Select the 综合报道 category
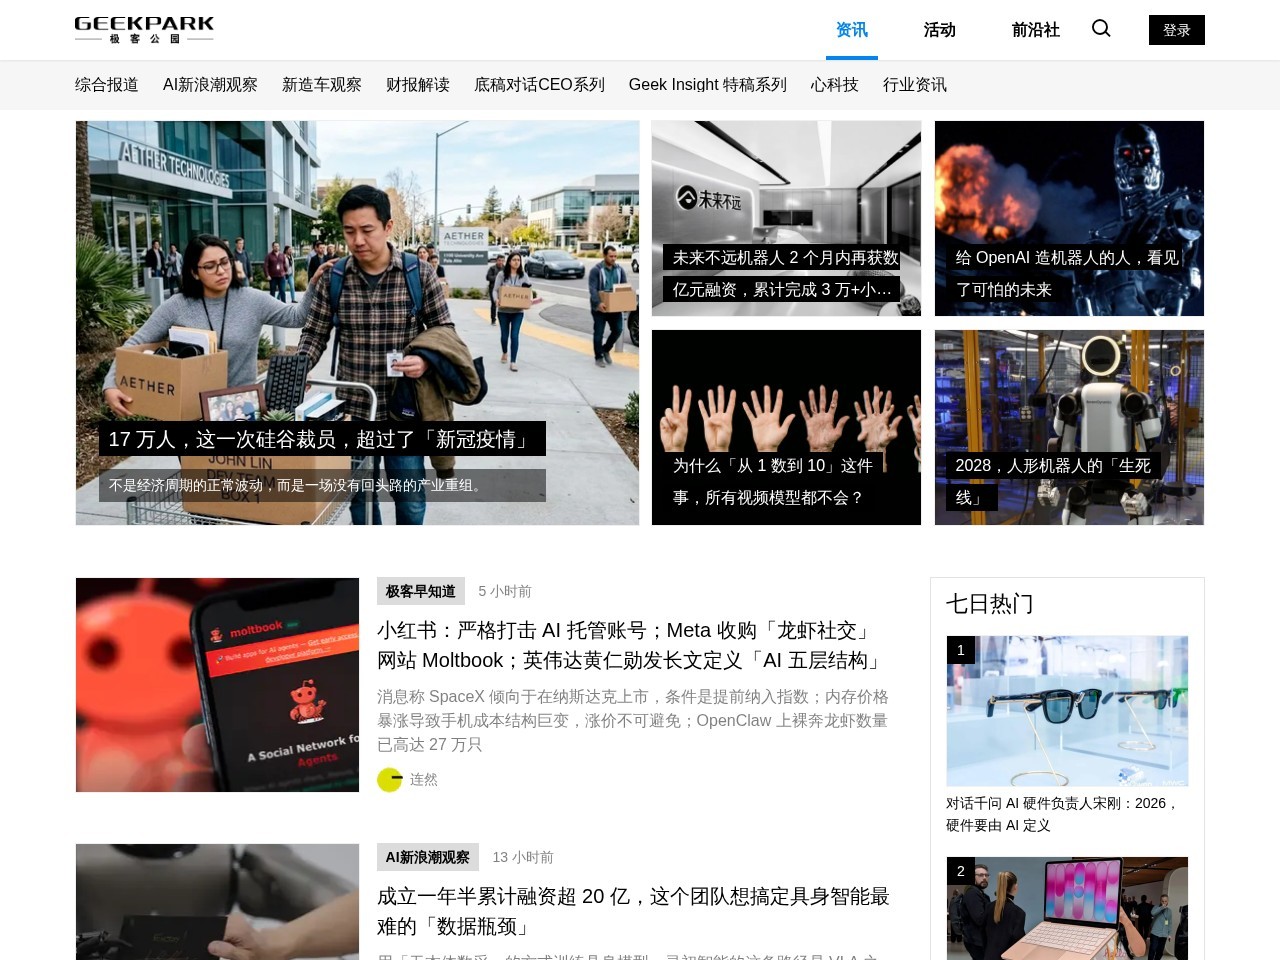The height and width of the screenshot is (960, 1280). coord(107,85)
